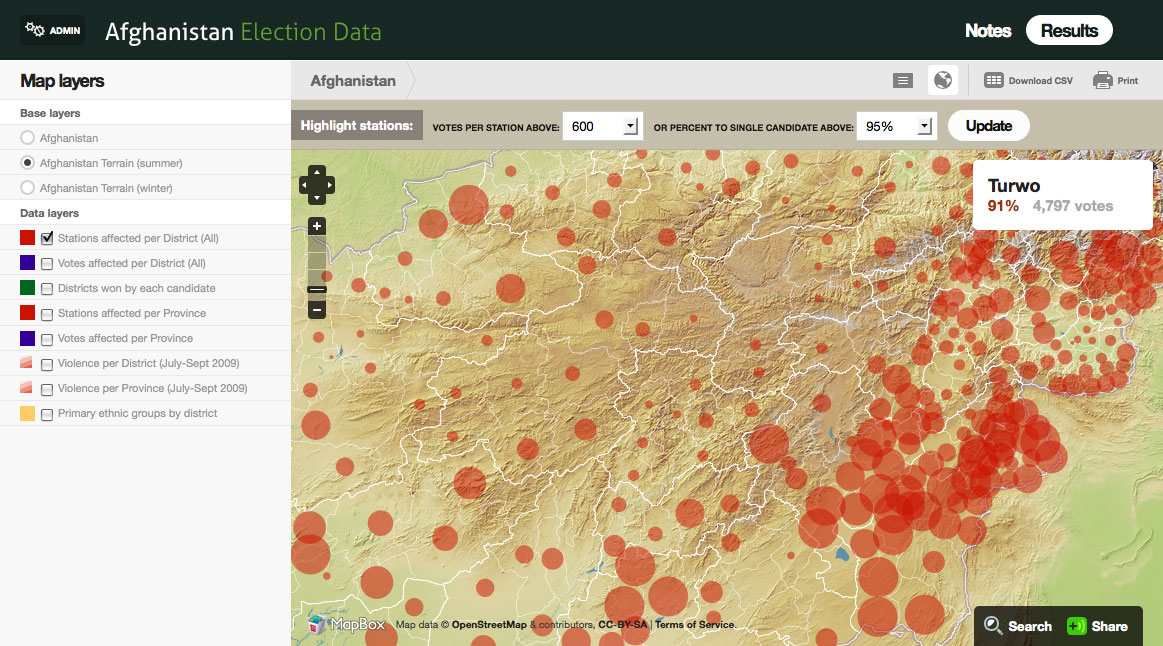Click Download CSV link
The width and height of the screenshot is (1163, 646).
coord(1041,80)
